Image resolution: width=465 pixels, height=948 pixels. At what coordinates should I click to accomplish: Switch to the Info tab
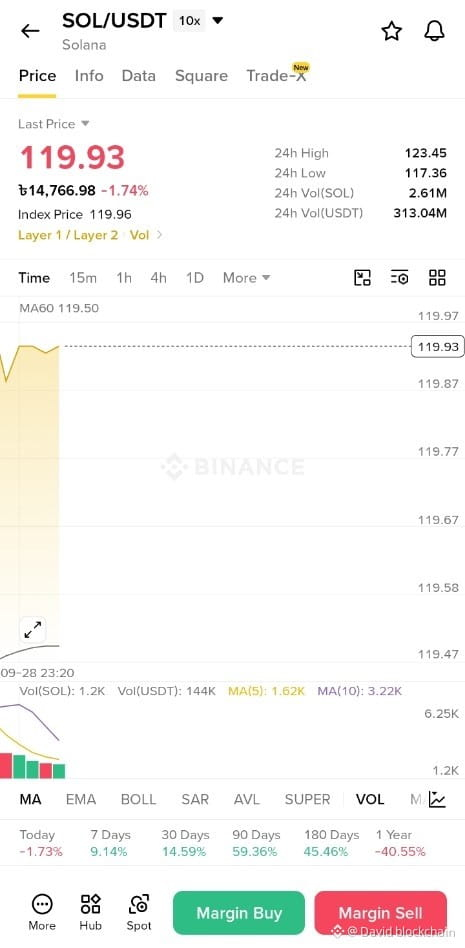click(x=89, y=76)
